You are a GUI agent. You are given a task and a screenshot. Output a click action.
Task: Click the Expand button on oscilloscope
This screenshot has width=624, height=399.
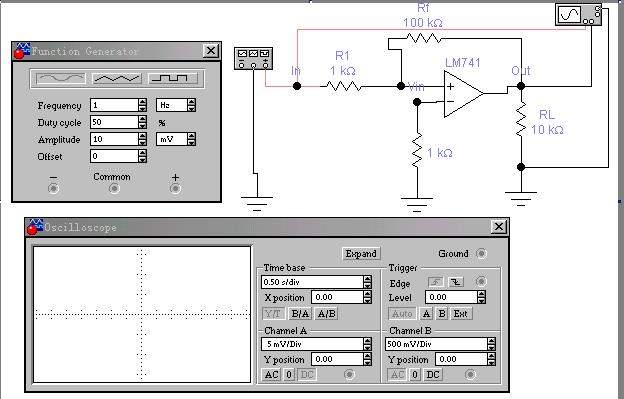click(361, 254)
